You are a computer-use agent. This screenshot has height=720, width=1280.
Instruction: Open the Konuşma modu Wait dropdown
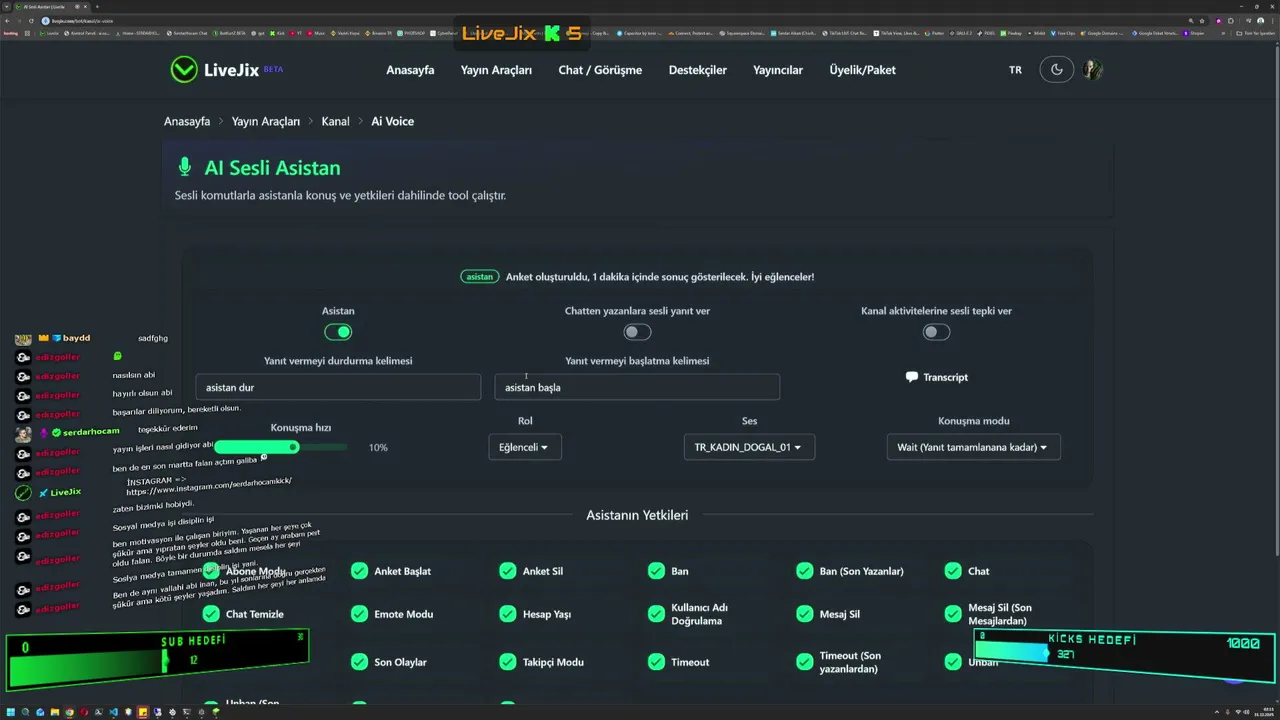pyautogui.click(x=973, y=447)
